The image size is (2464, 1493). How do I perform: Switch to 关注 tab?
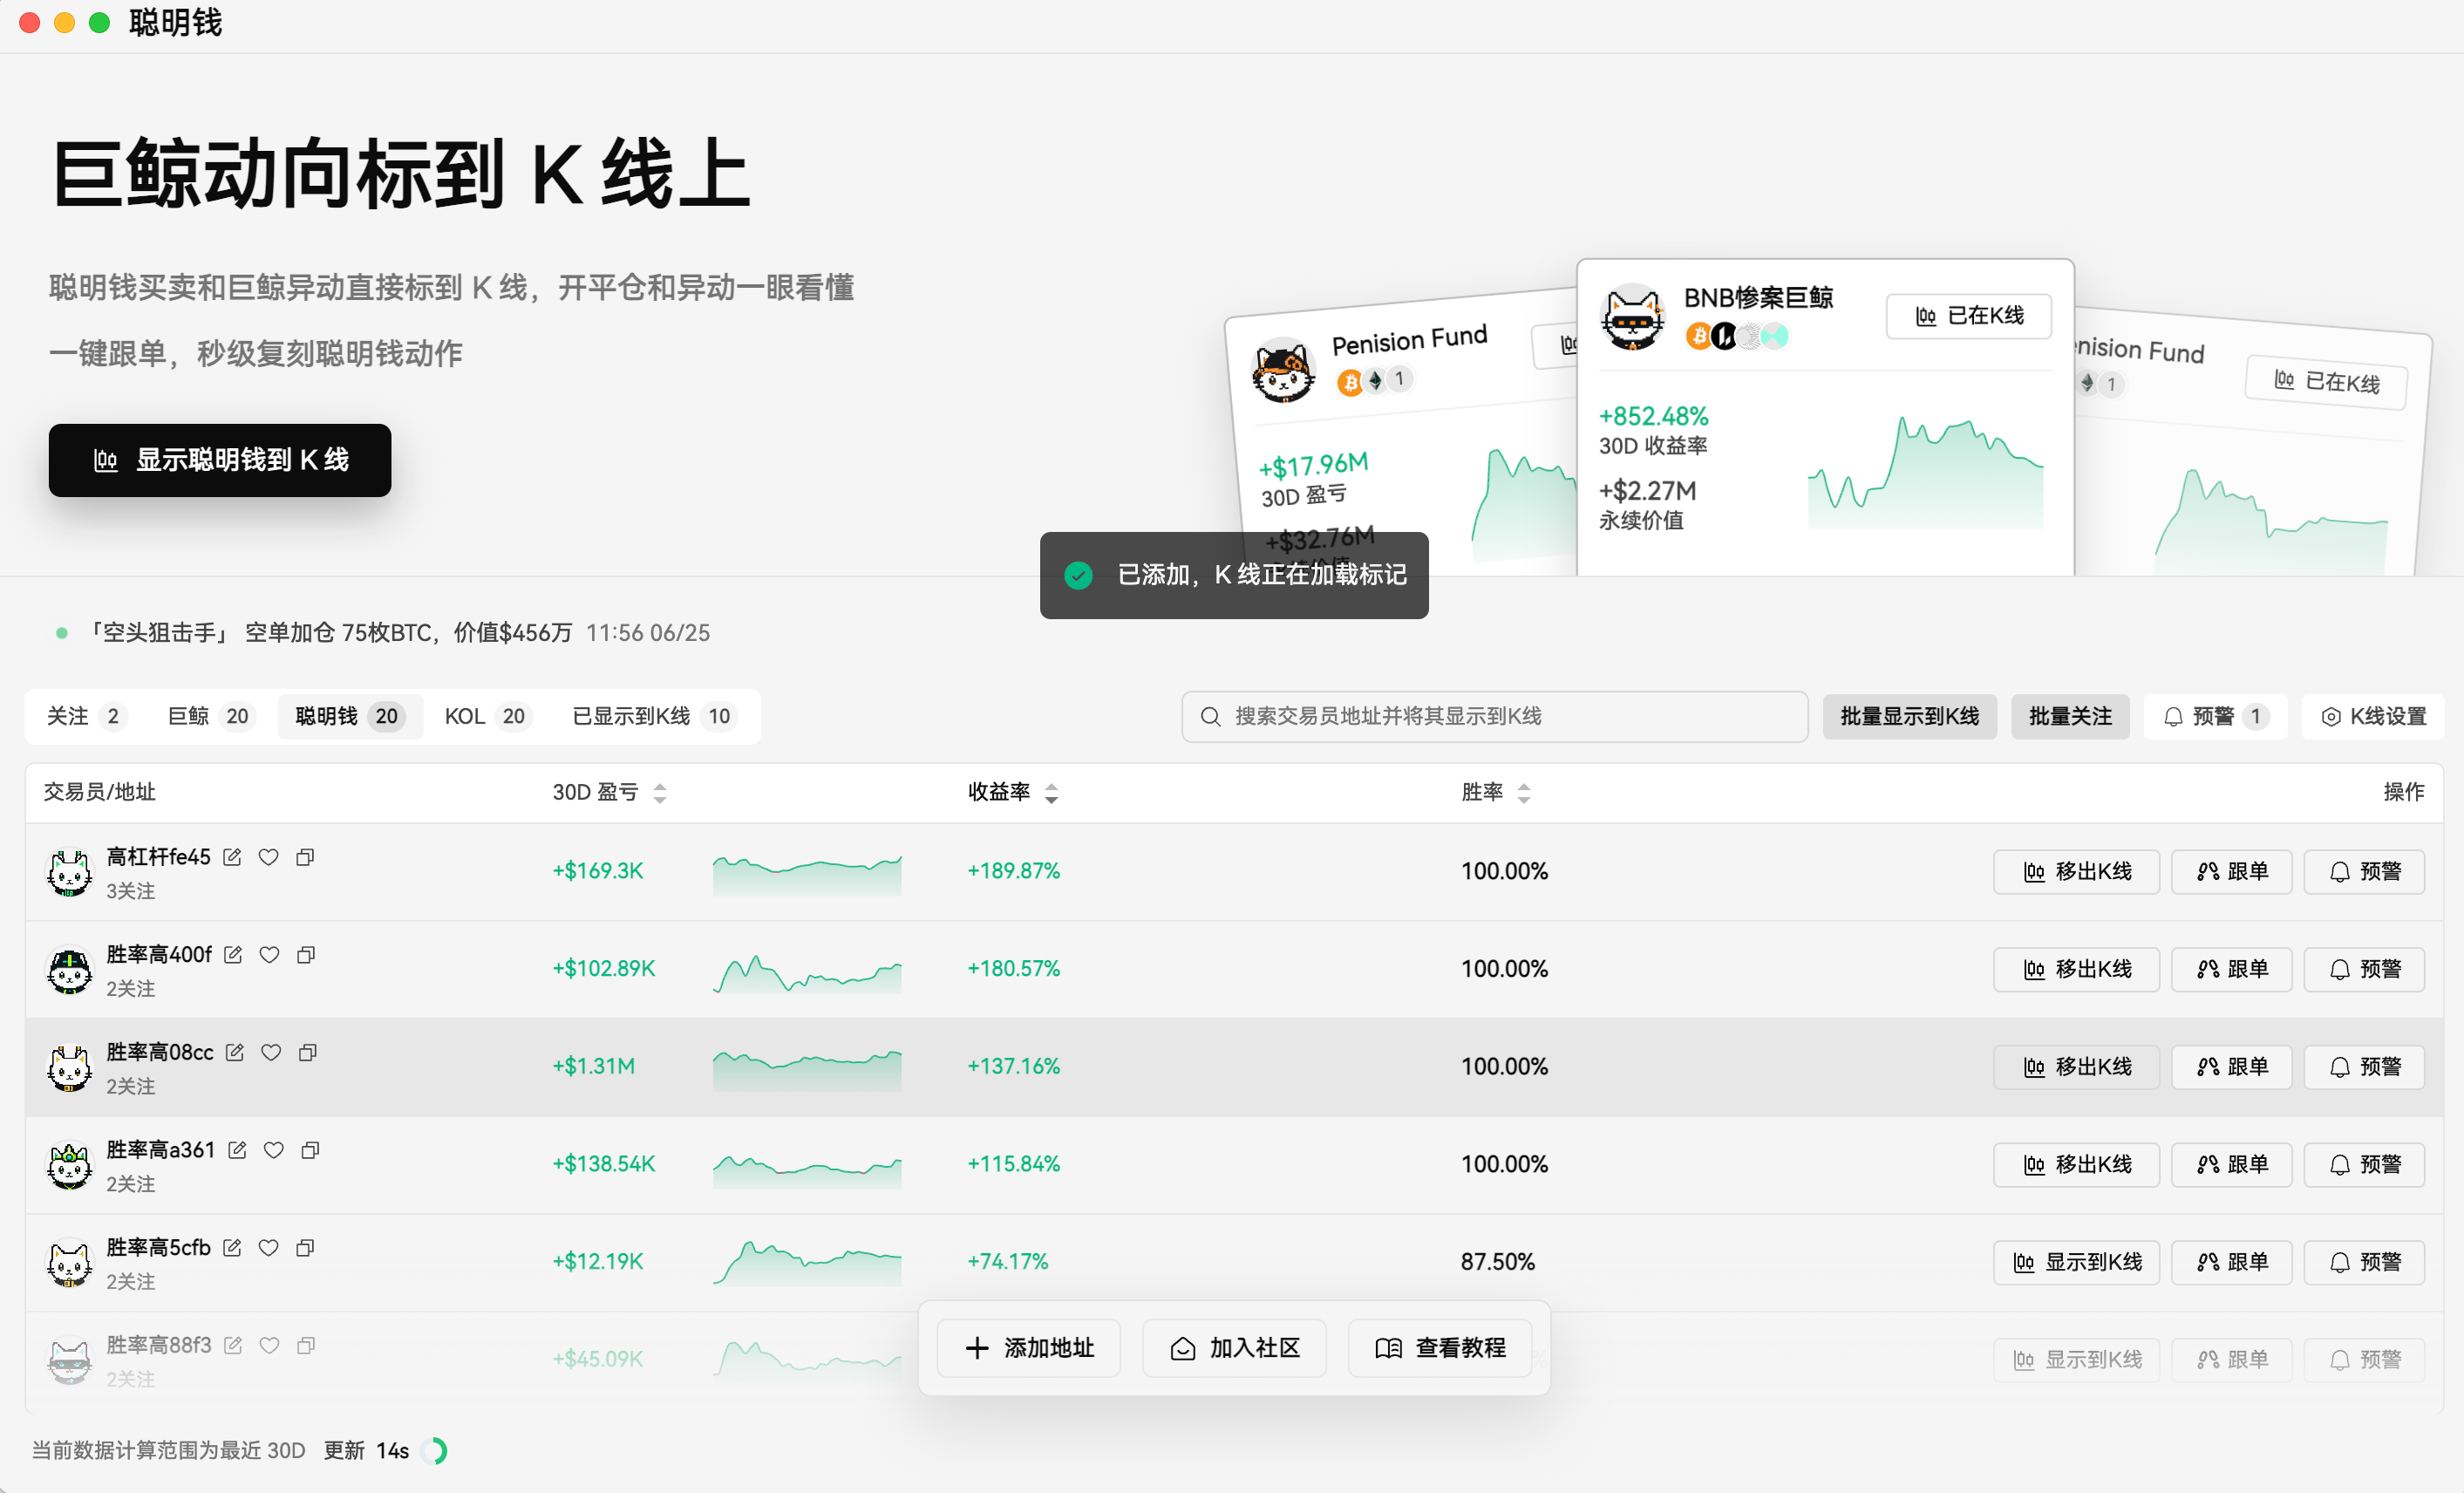pyautogui.click(x=86, y=716)
